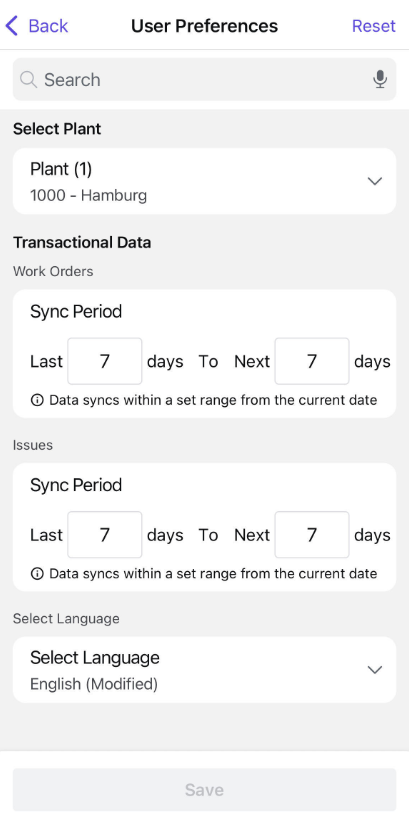The height and width of the screenshot is (826, 409).
Task: Click the microphone voice search icon
Action: tap(379, 80)
